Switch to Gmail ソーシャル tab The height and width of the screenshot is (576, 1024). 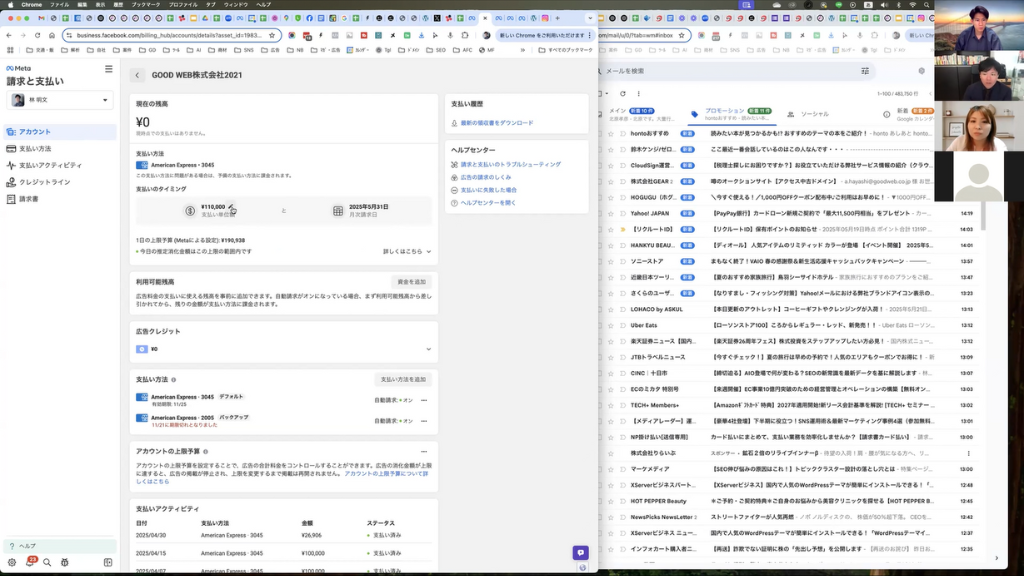click(x=808, y=114)
